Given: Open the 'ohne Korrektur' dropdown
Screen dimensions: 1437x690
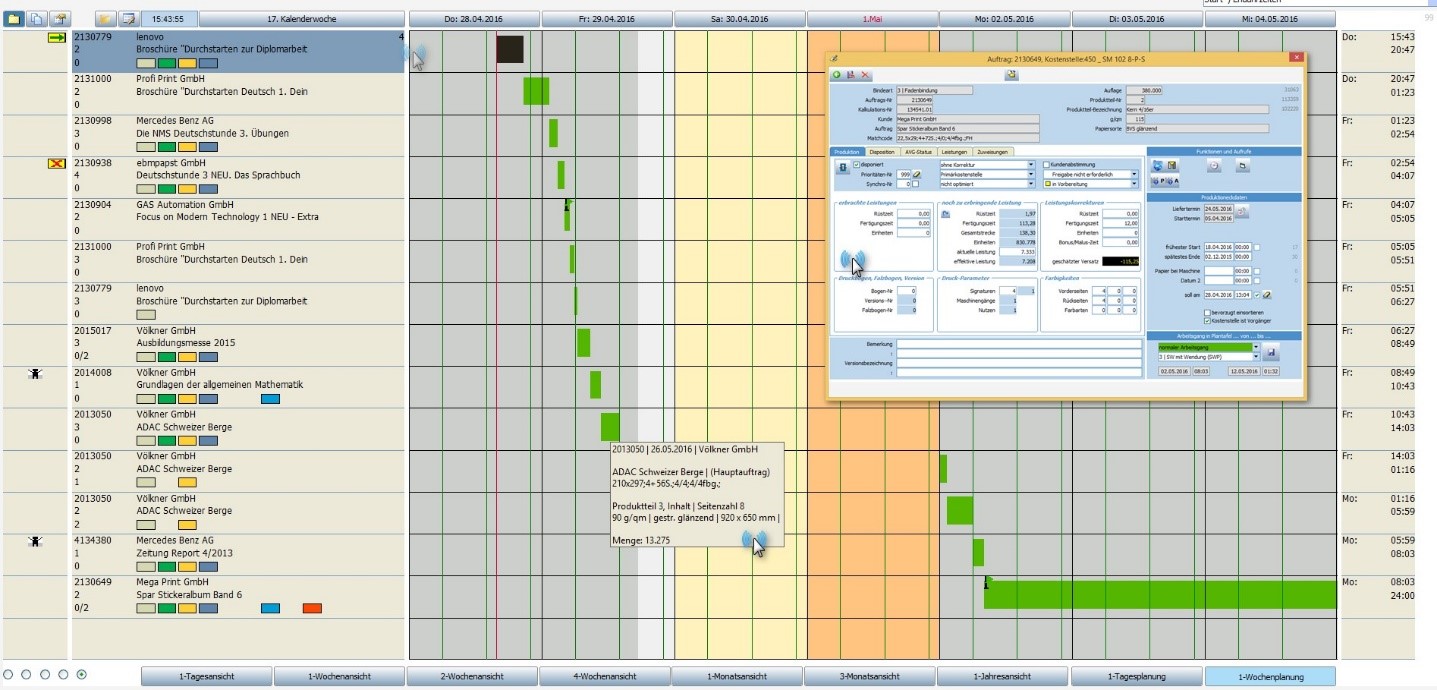Looking at the screenshot, I should (x=1030, y=164).
